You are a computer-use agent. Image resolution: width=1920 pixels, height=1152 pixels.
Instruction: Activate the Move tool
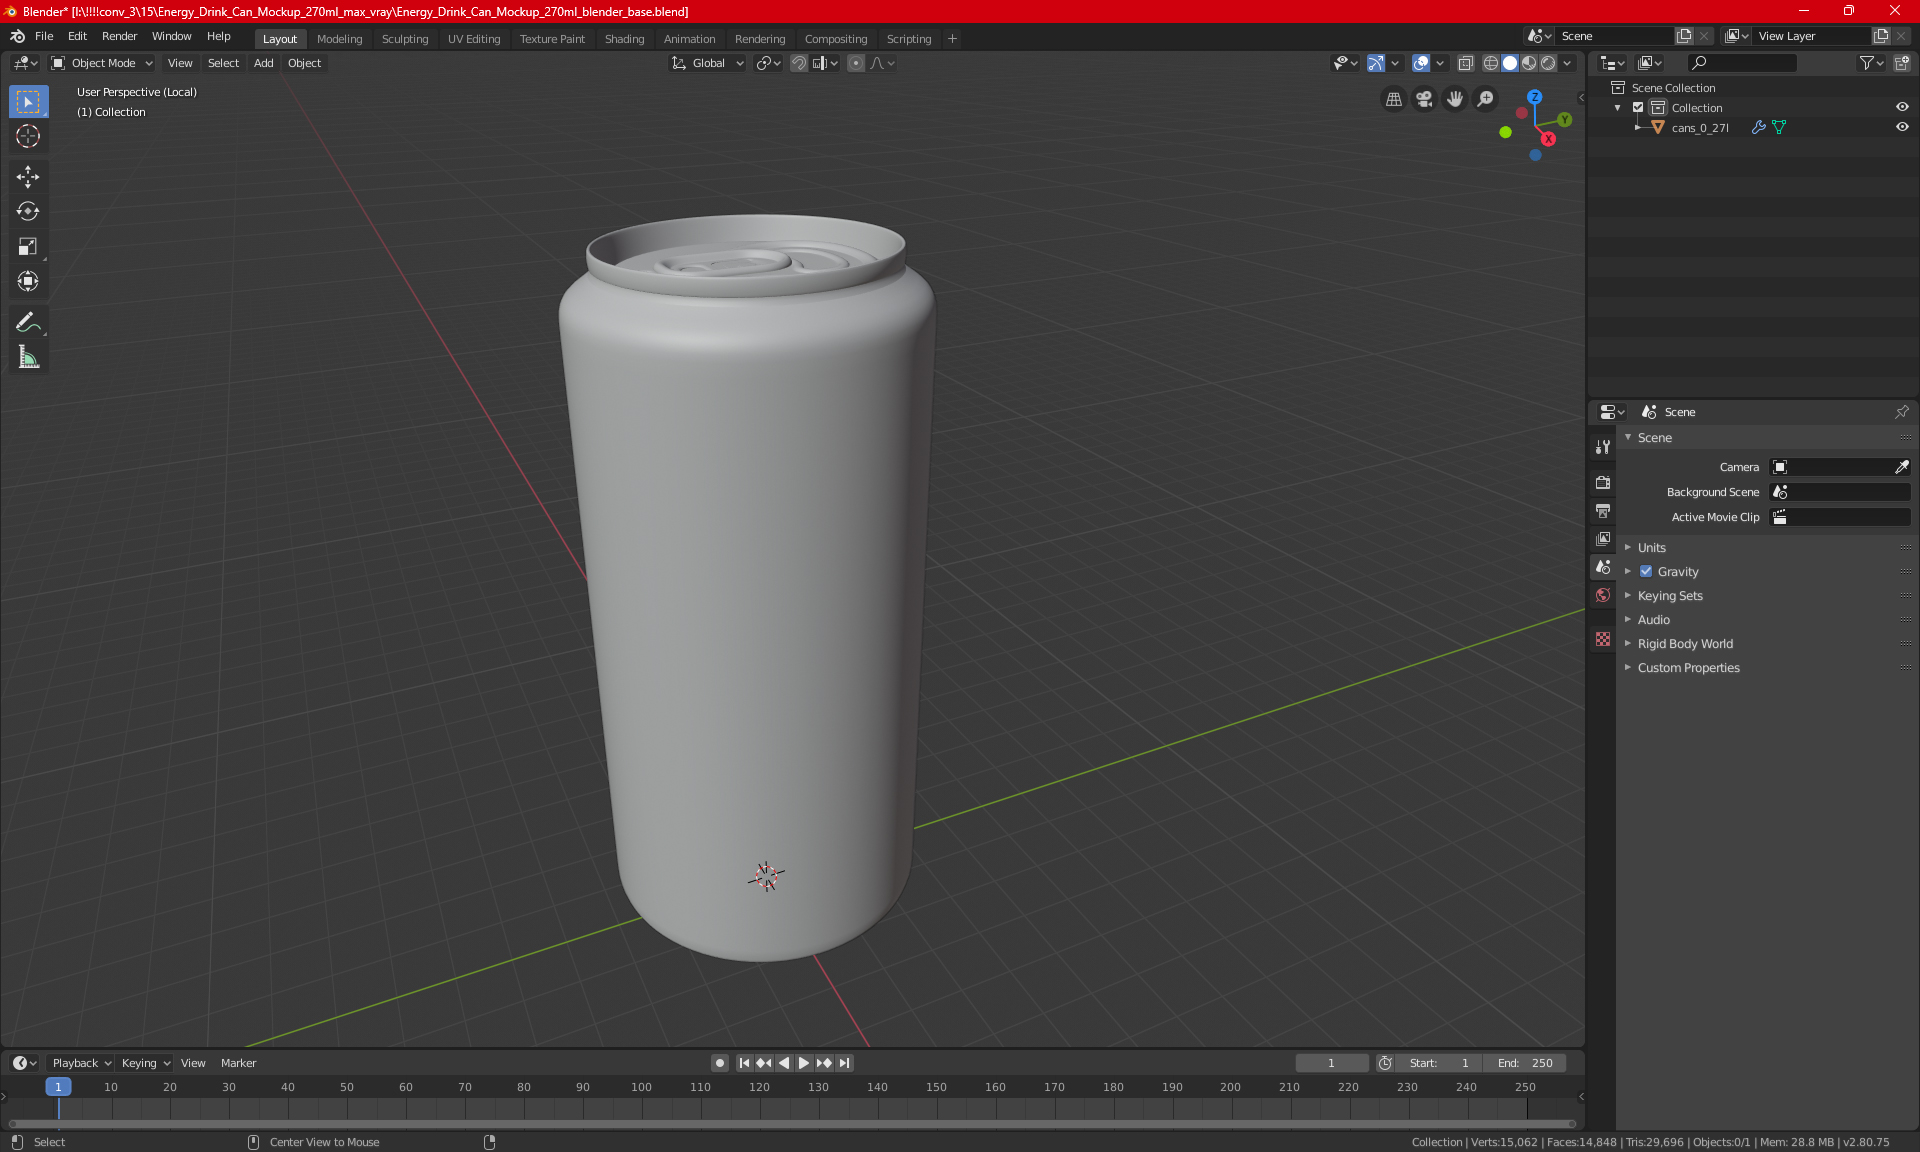click(28, 177)
